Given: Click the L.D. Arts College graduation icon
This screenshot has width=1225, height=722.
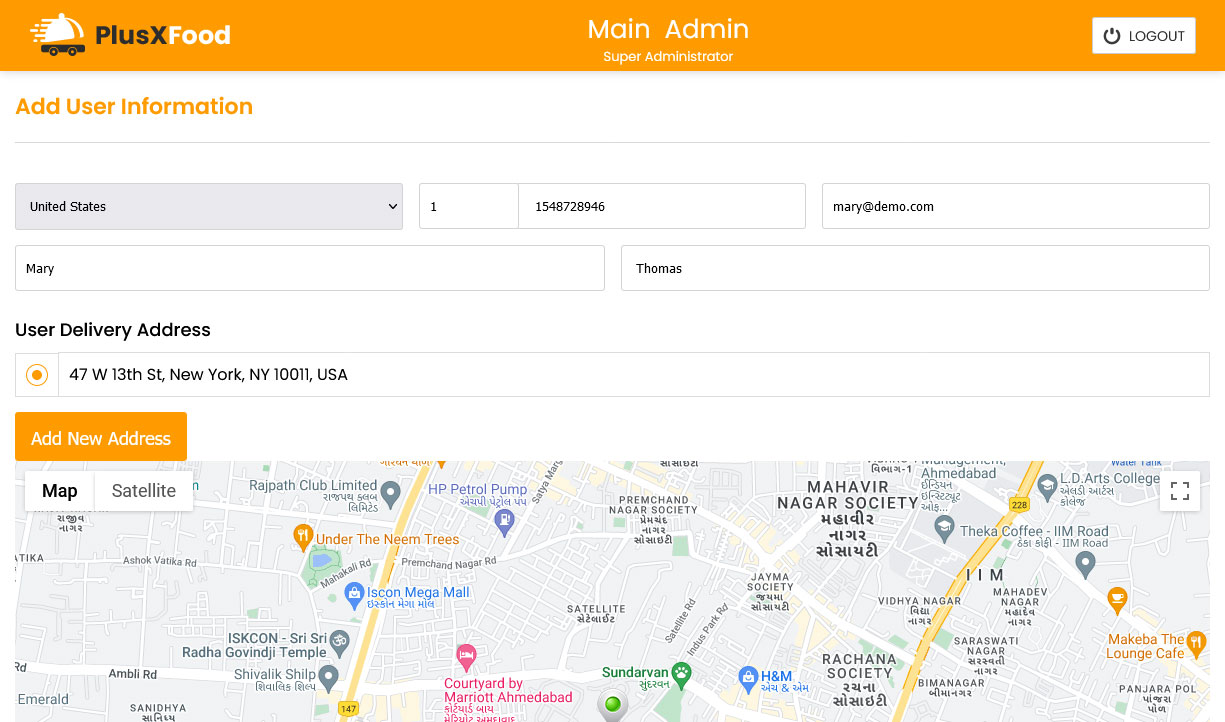Looking at the screenshot, I should point(1047,486).
